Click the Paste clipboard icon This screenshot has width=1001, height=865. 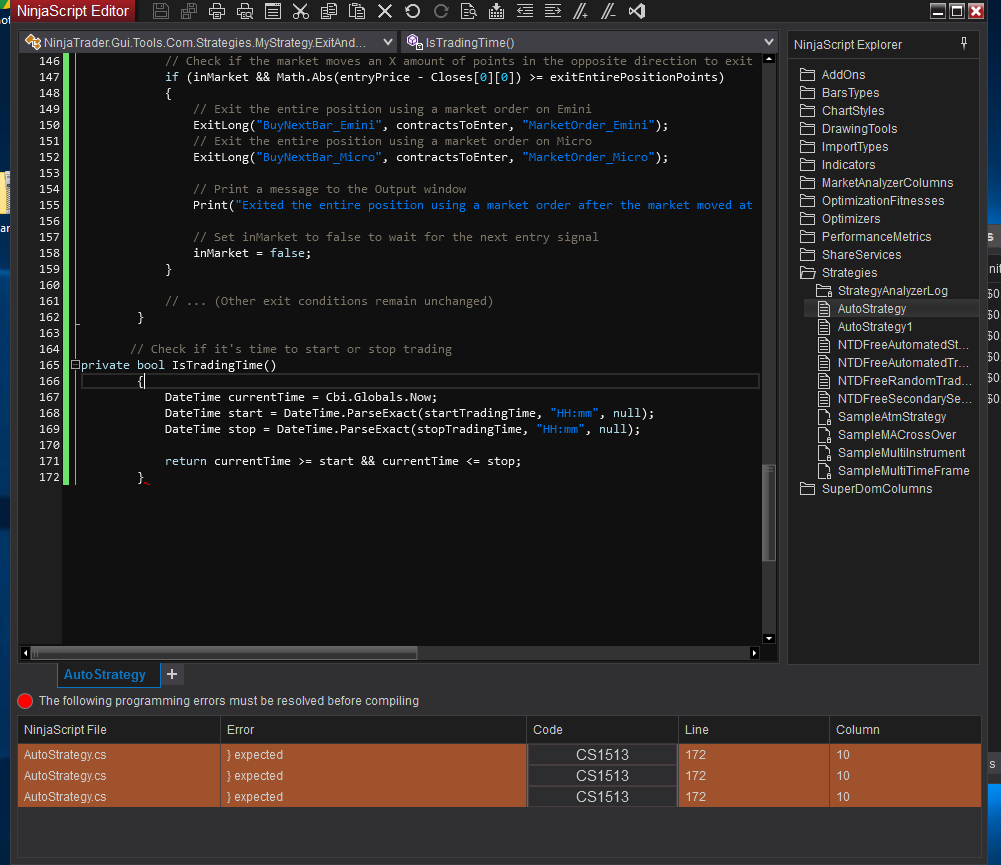356,11
